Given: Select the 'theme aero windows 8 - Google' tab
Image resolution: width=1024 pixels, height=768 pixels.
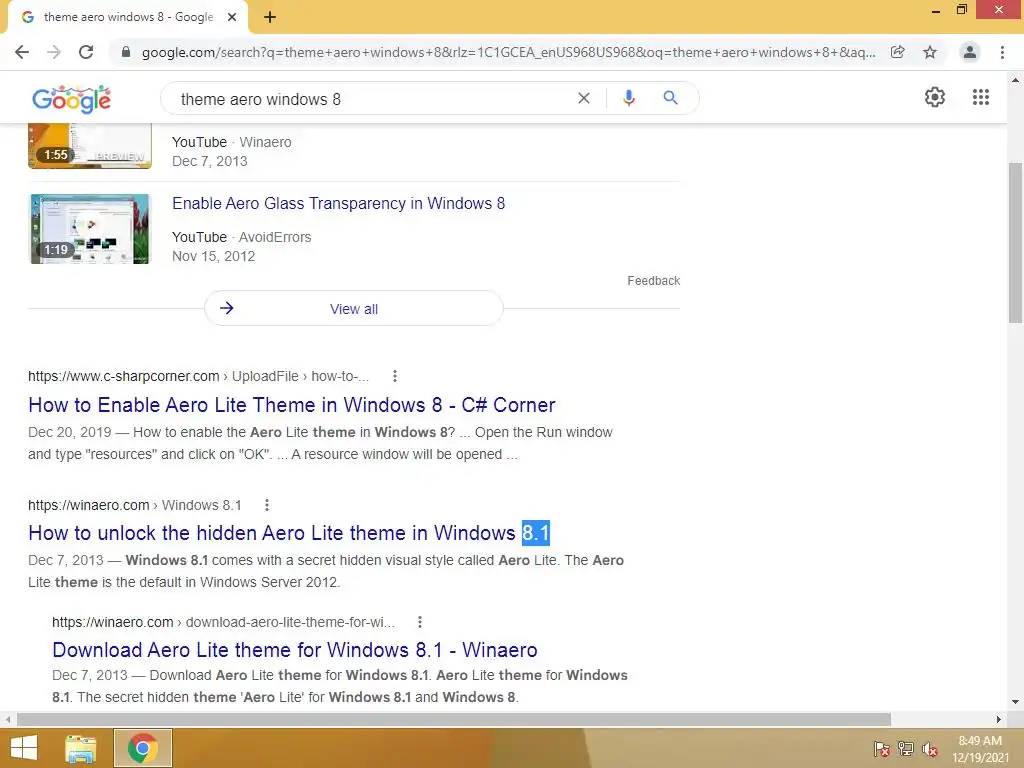Looking at the screenshot, I should click(127, 17).
